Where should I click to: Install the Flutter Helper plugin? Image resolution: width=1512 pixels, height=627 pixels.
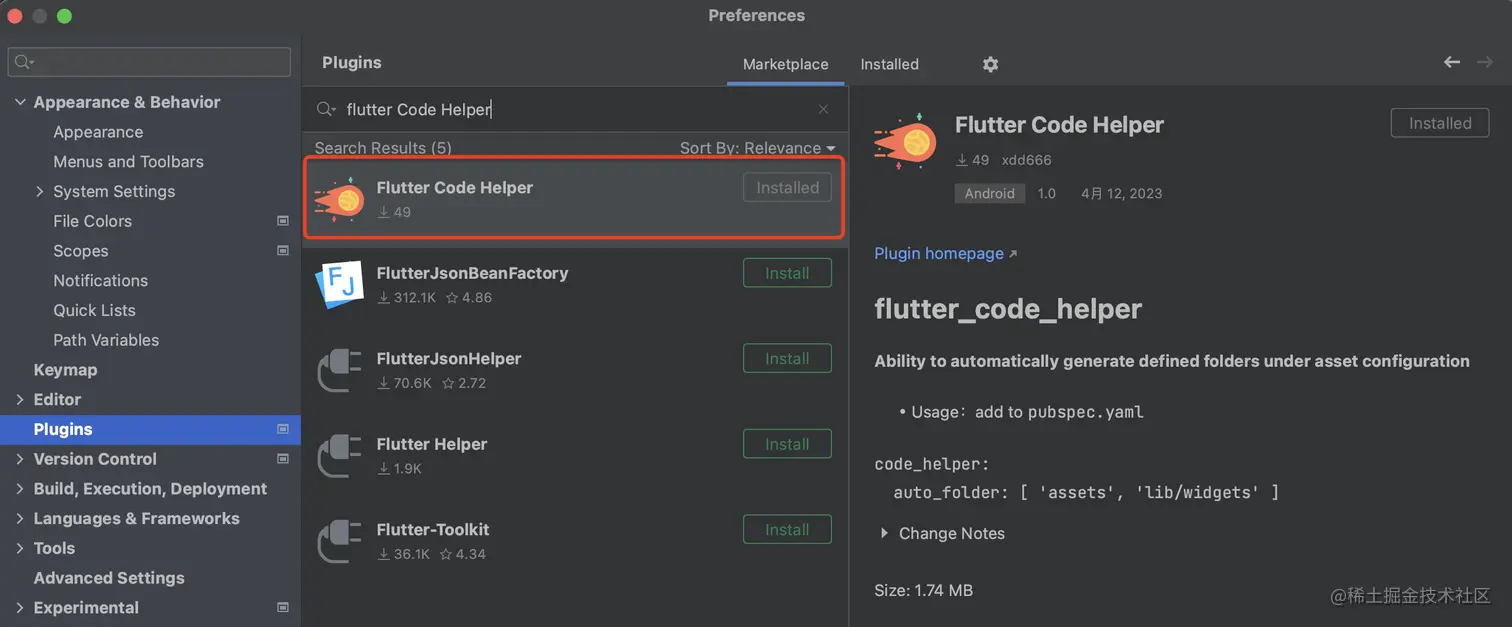787,444
